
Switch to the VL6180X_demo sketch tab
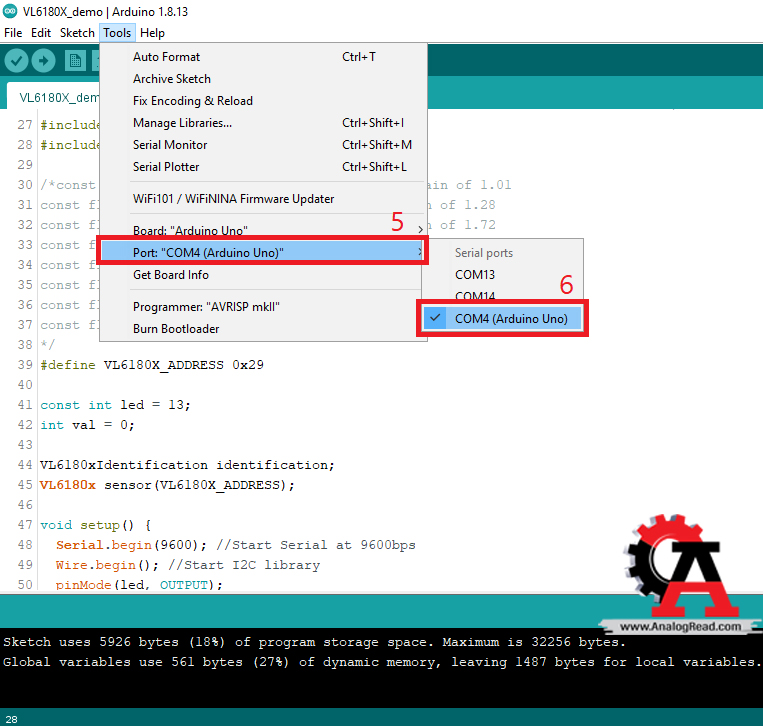coord(54,97)
